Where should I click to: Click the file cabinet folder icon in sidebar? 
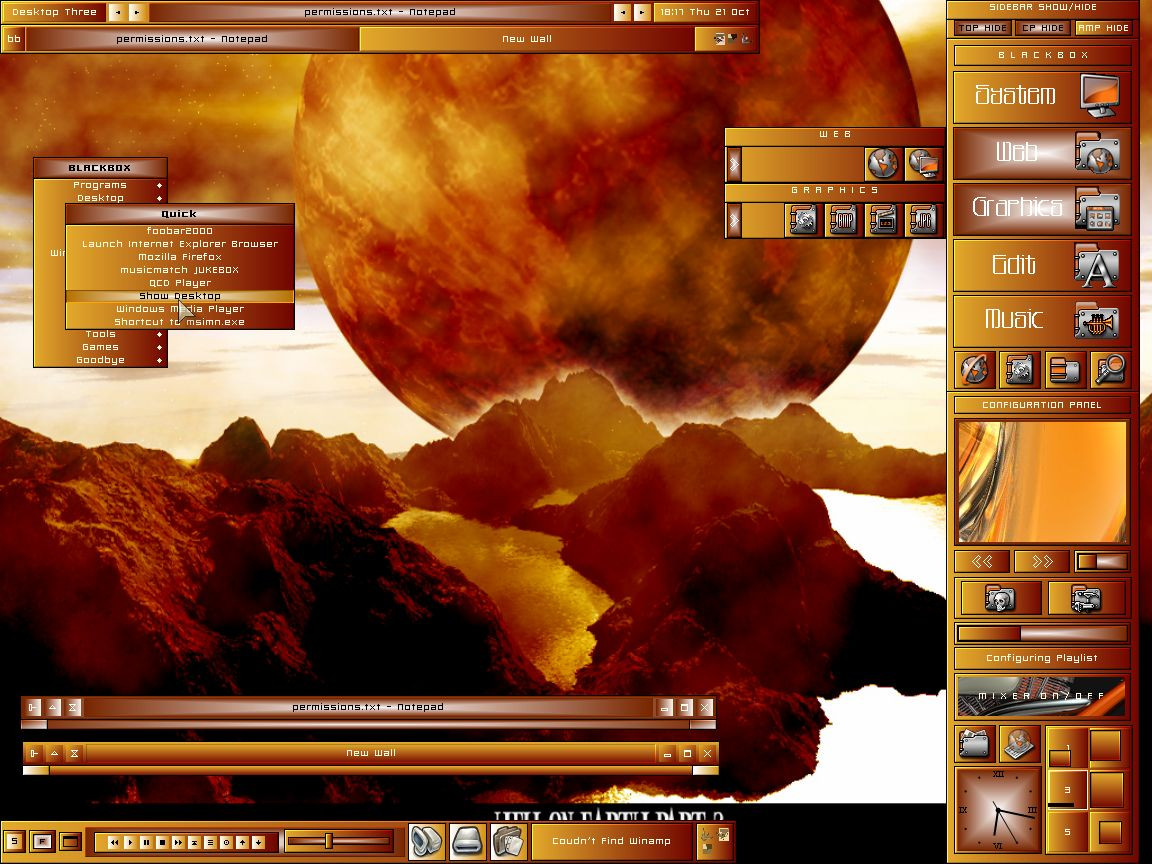coord(1065,370)
